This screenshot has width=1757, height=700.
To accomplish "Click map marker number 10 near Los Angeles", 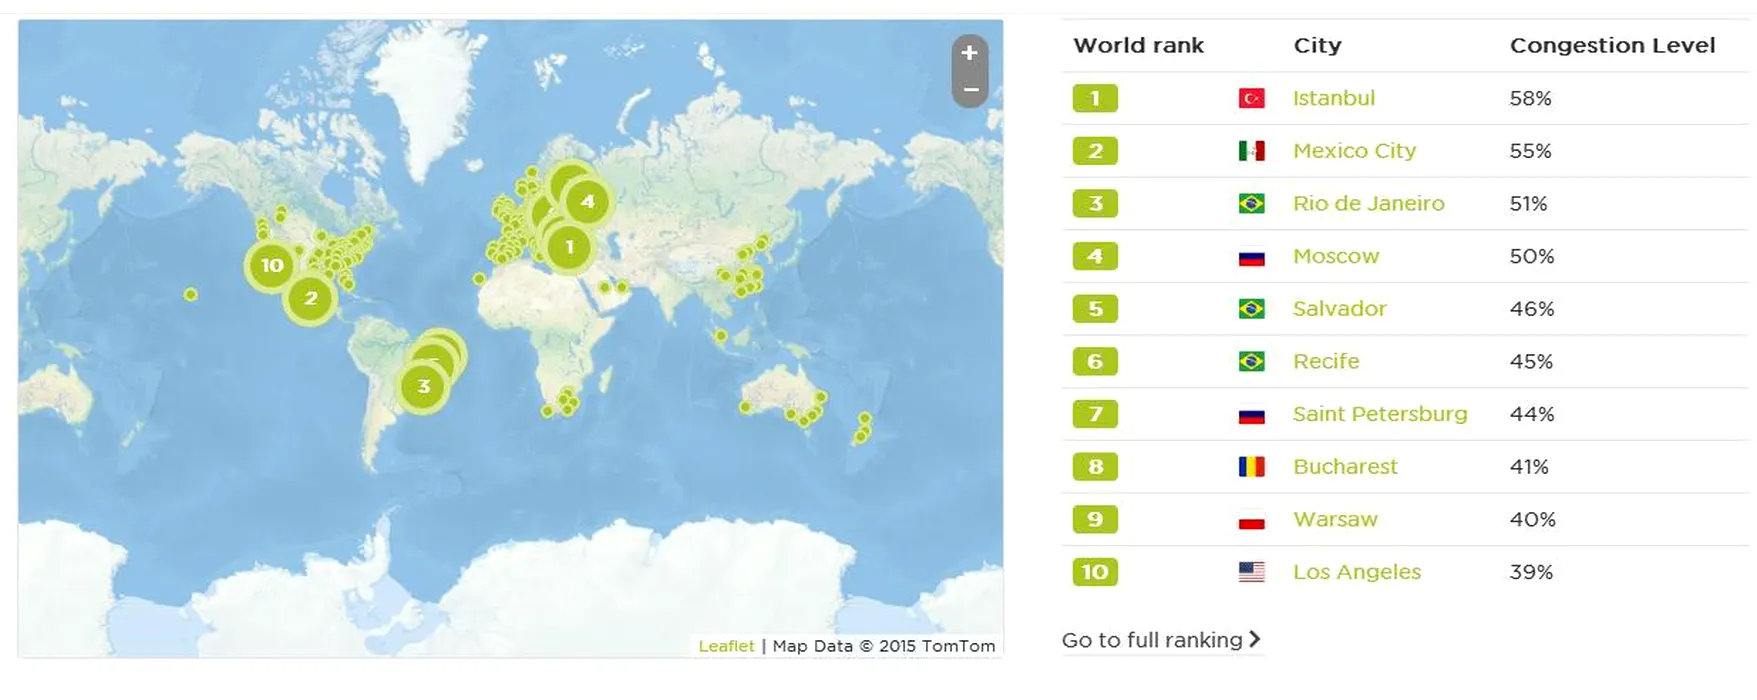I will 272,266.
